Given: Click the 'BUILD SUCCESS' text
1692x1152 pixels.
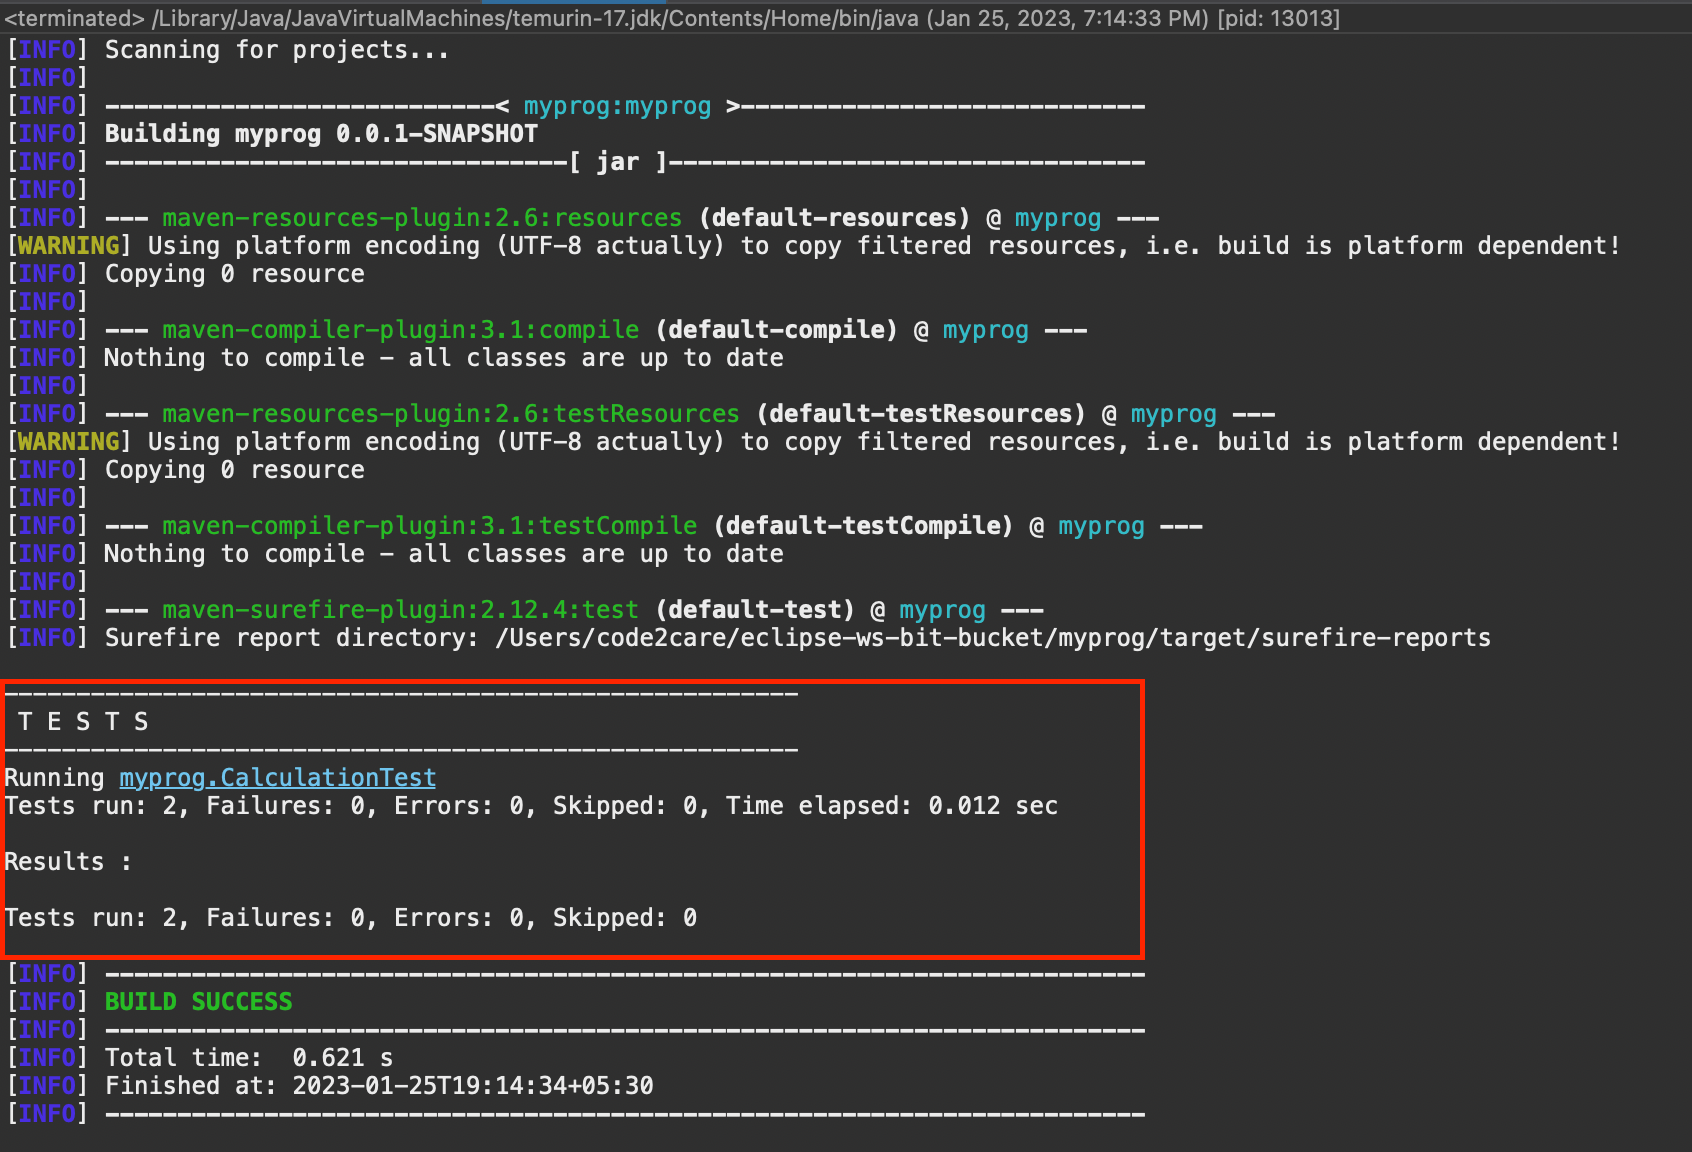Looking at the screenshot, I should pos(199,1002).
